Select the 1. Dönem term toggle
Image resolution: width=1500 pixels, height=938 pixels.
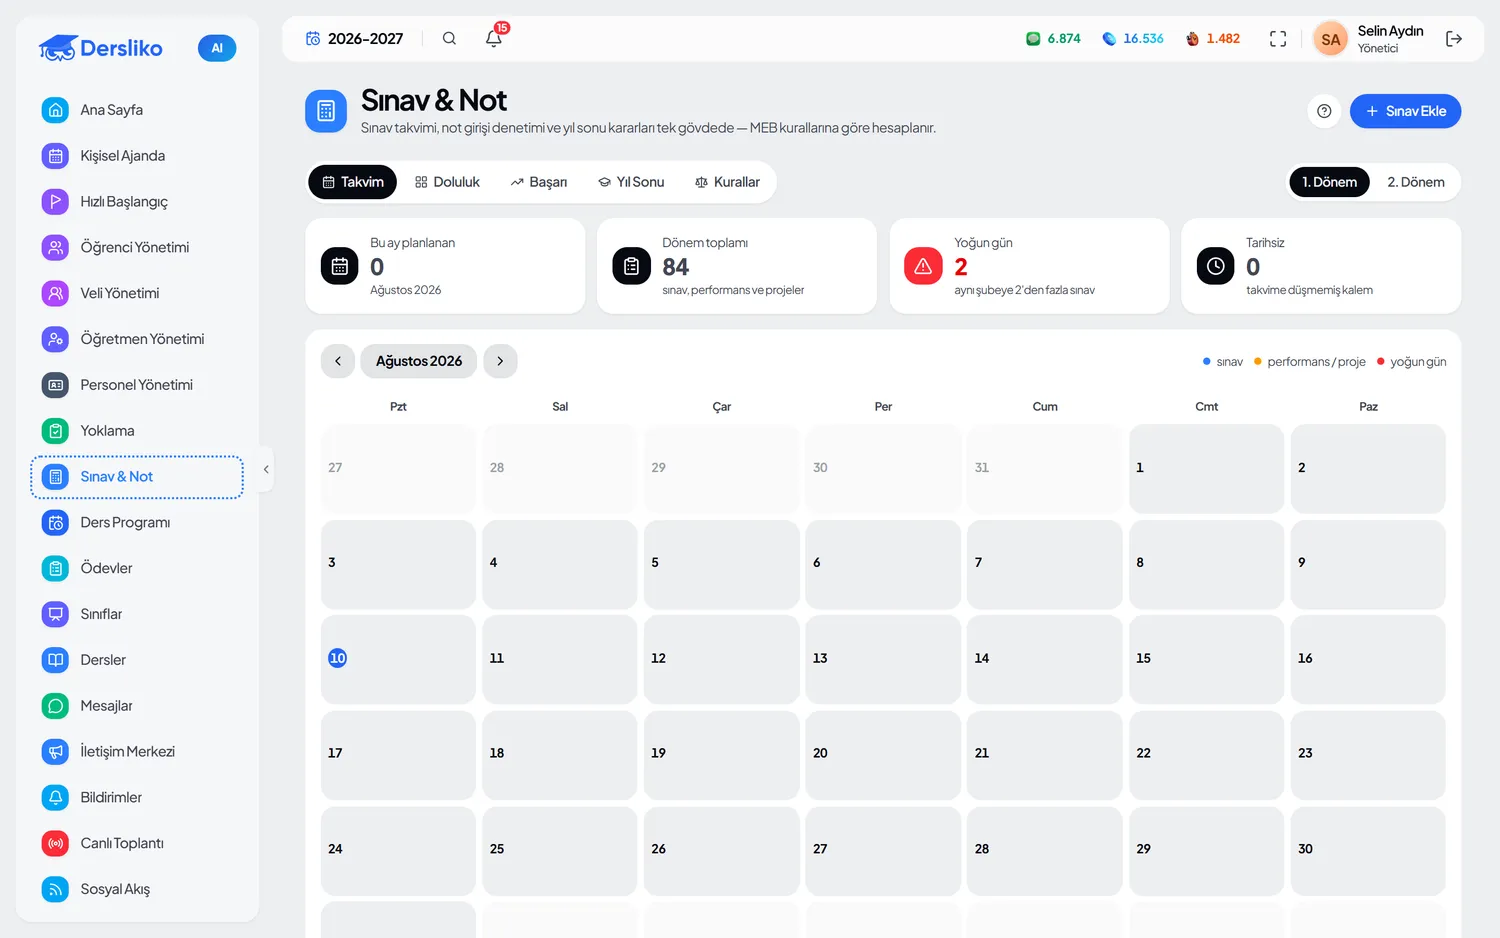pos(1329,182)
